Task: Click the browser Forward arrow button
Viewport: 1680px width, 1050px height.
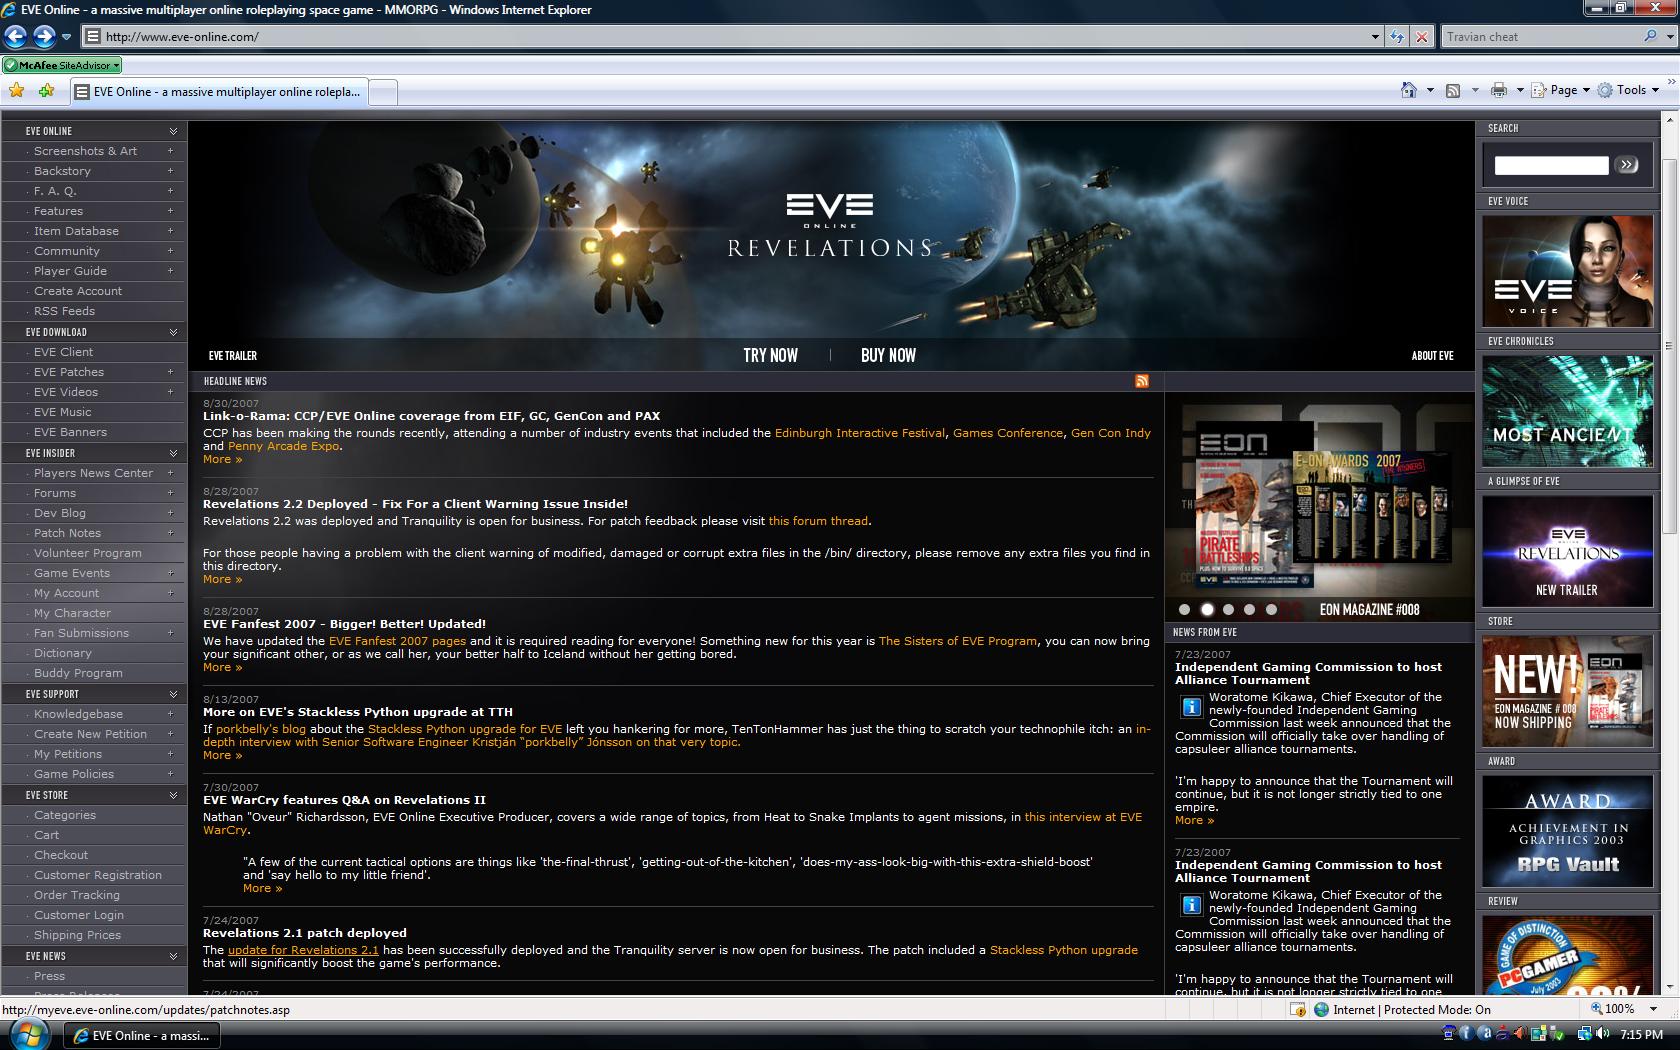Action: tap(44, 37)
